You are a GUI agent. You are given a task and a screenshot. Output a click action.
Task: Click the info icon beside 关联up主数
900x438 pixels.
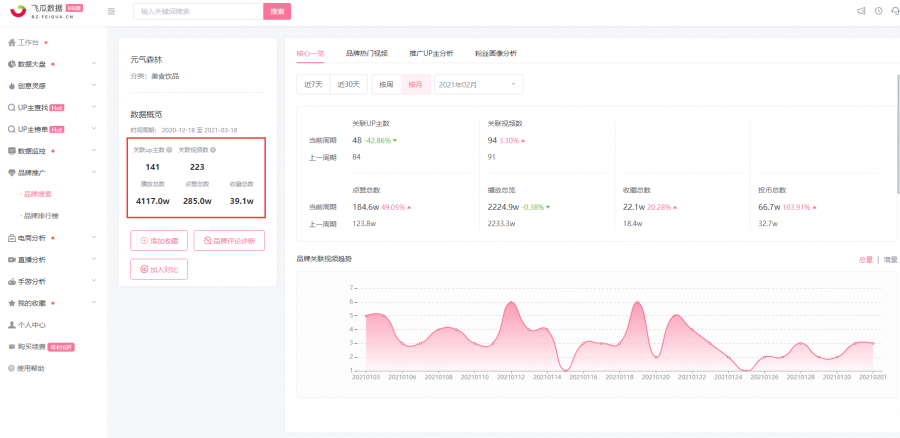[x=169, y=150]
